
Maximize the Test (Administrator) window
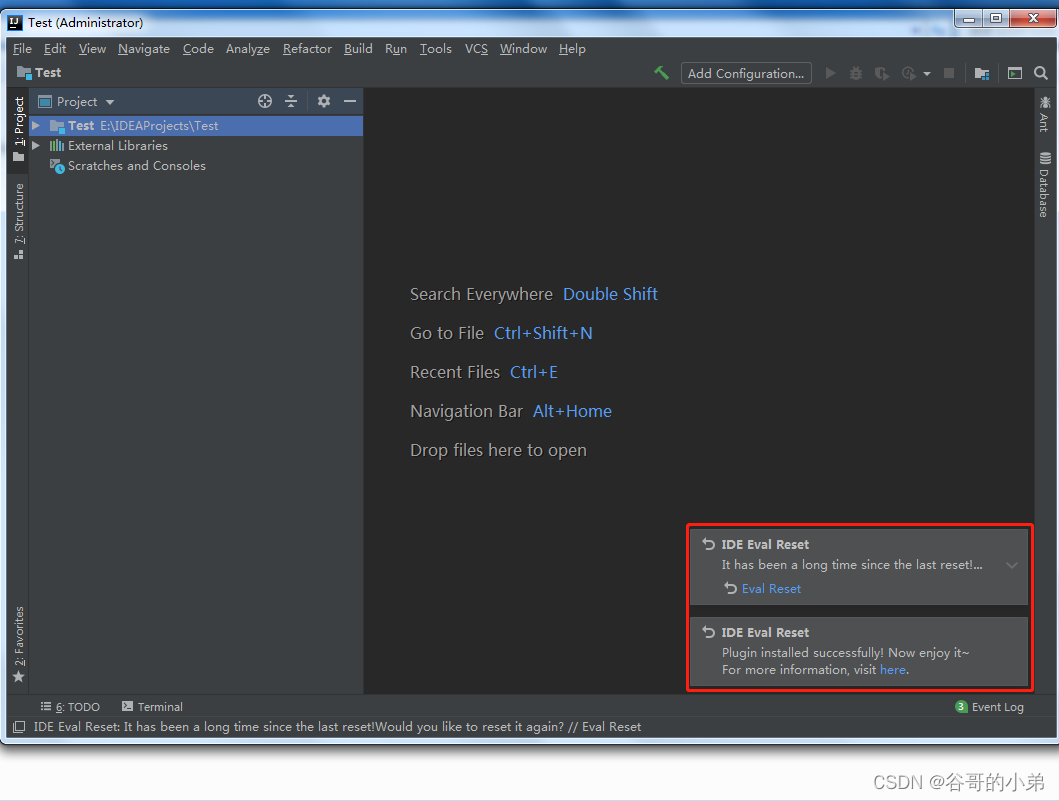point(996,18)
